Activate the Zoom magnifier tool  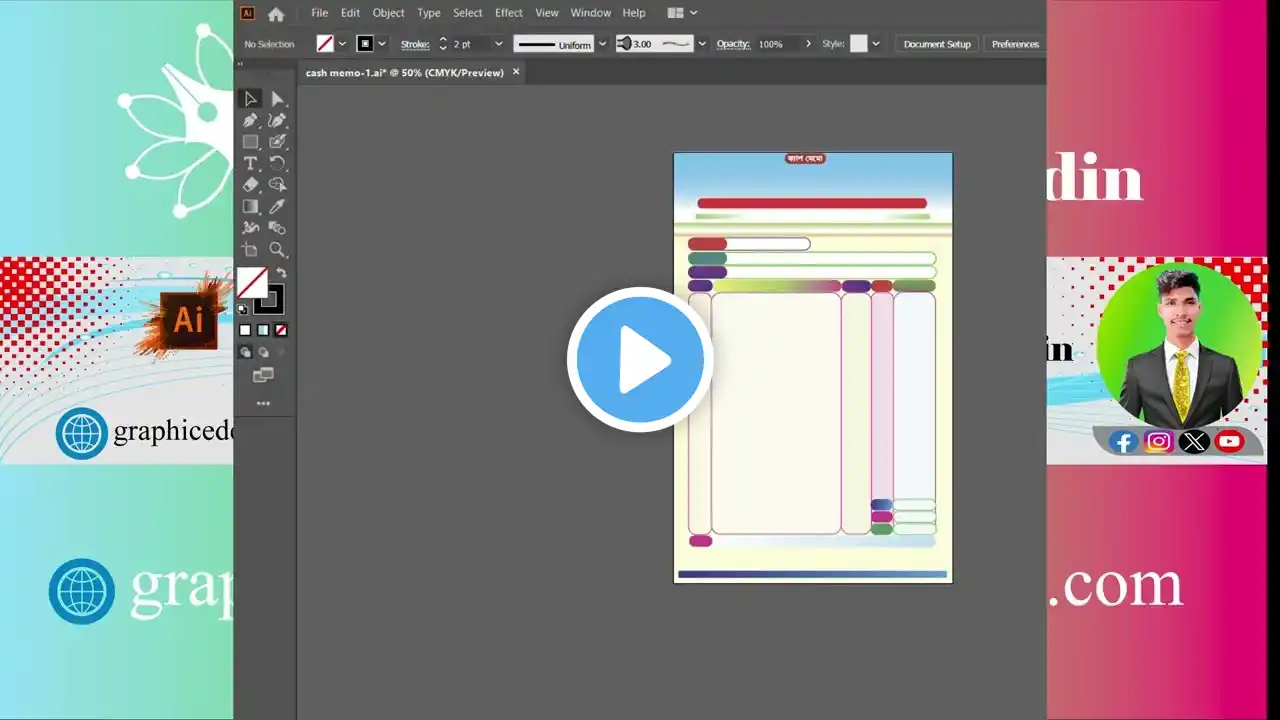[x=277, y=250]
